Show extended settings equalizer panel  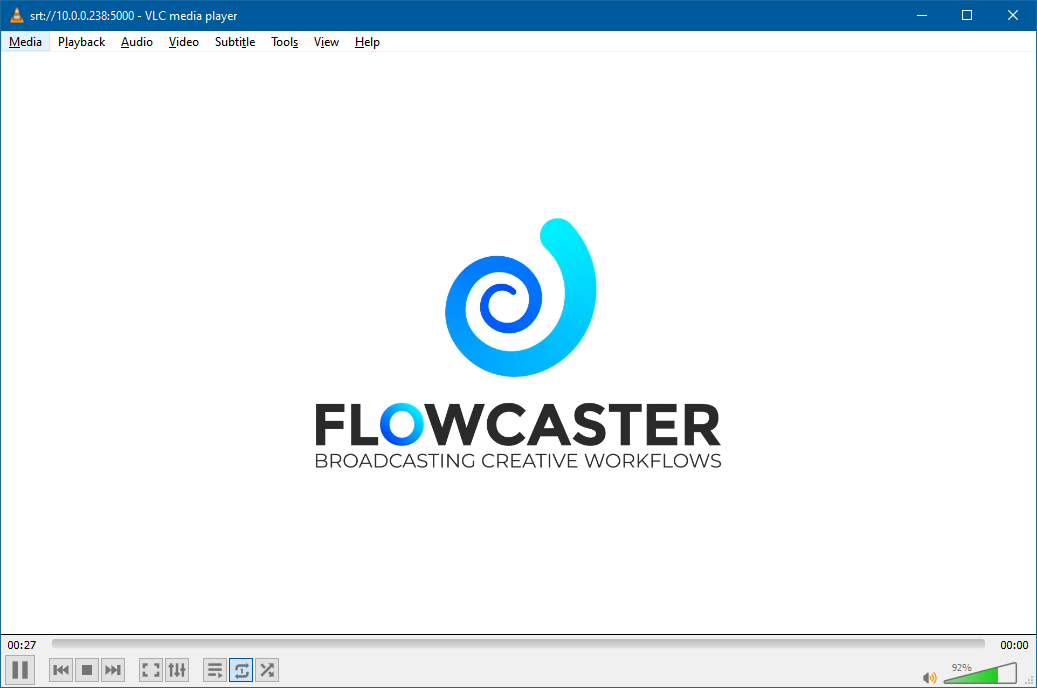pyautogui.click(x=177, y=670)
